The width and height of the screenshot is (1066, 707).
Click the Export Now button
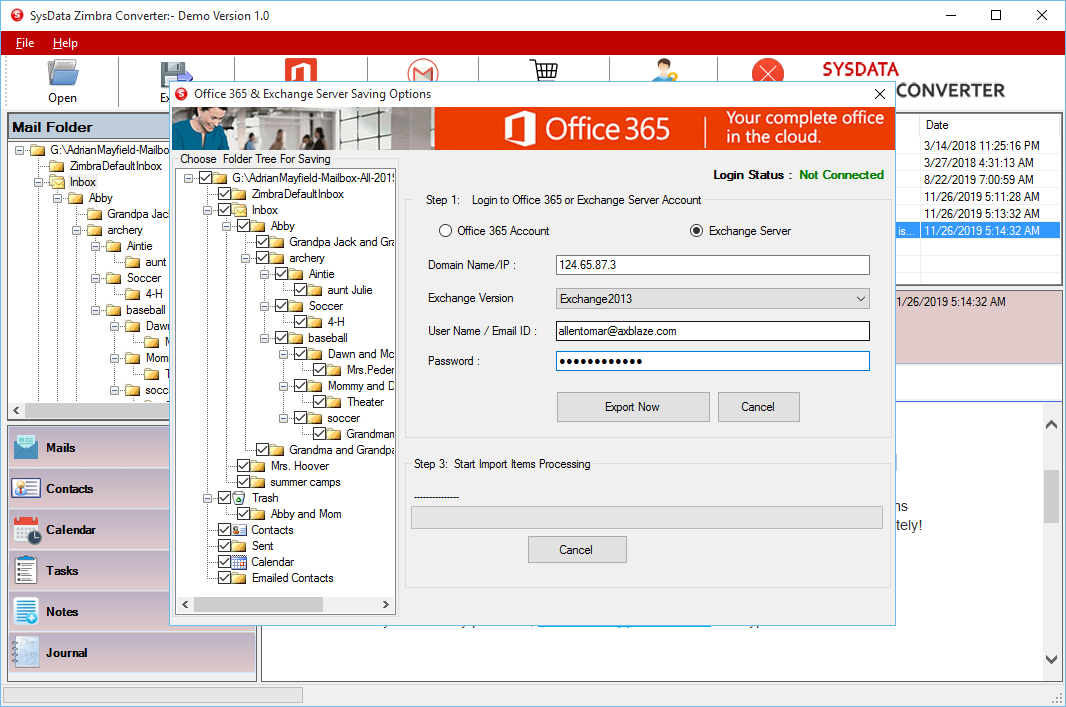click(x=632, y=407)
